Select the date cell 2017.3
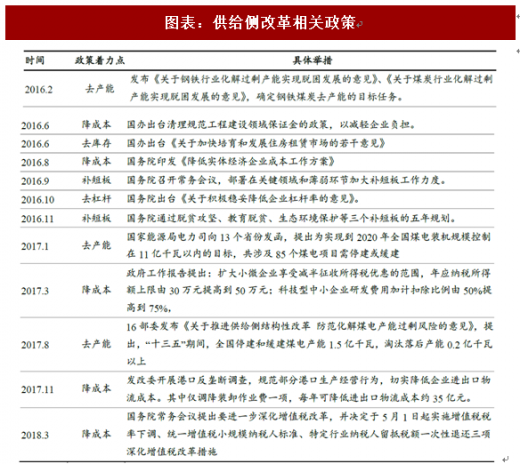 [x=35, y=291]
